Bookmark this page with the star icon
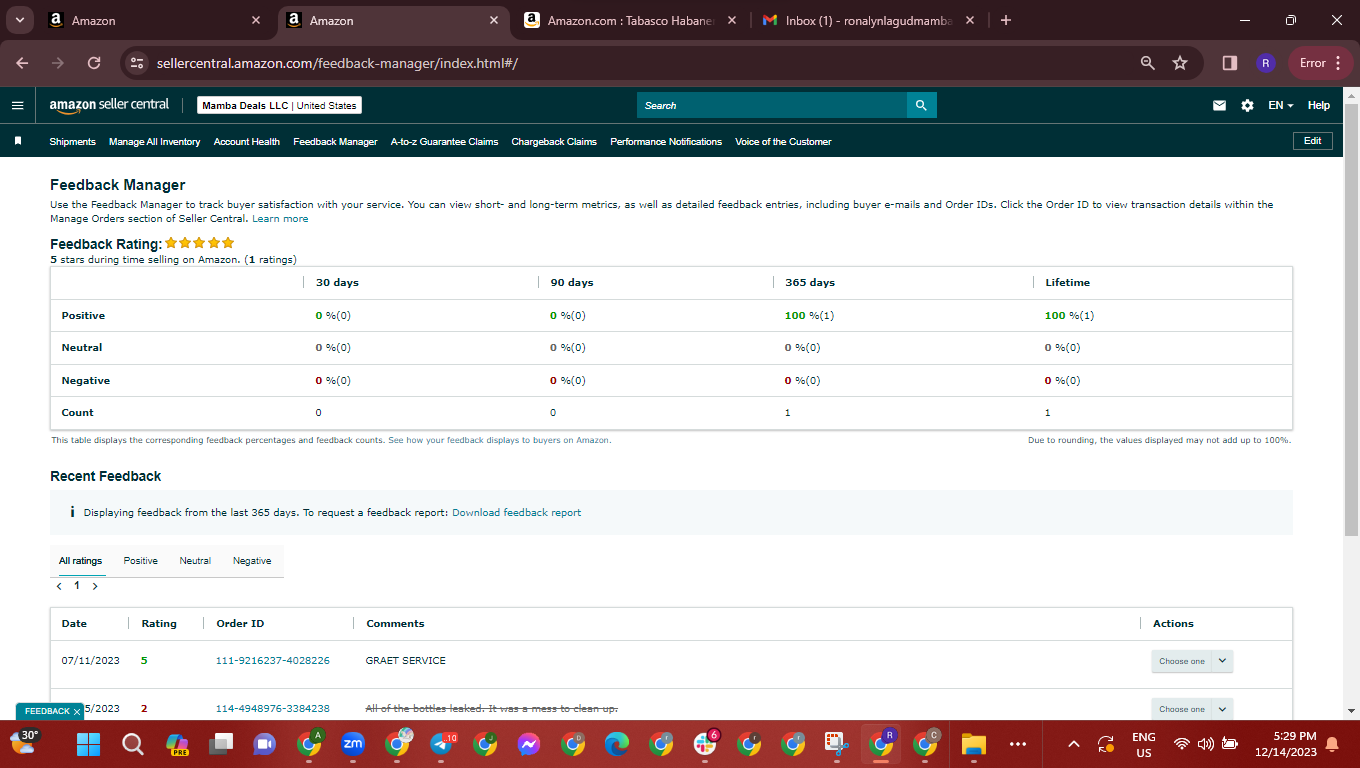Viewport: 1360px width, 768px height. pos(1180,63)
